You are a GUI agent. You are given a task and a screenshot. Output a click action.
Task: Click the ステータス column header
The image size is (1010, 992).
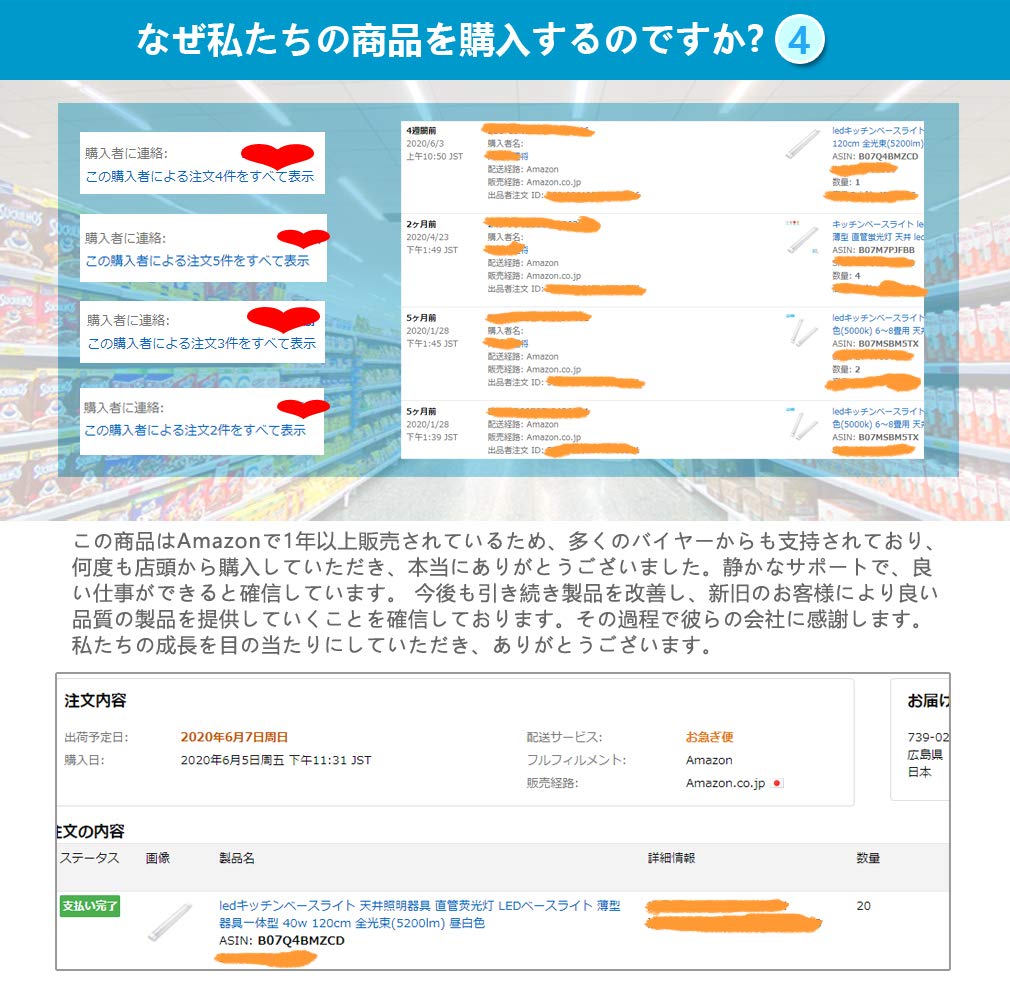point(90,858)
